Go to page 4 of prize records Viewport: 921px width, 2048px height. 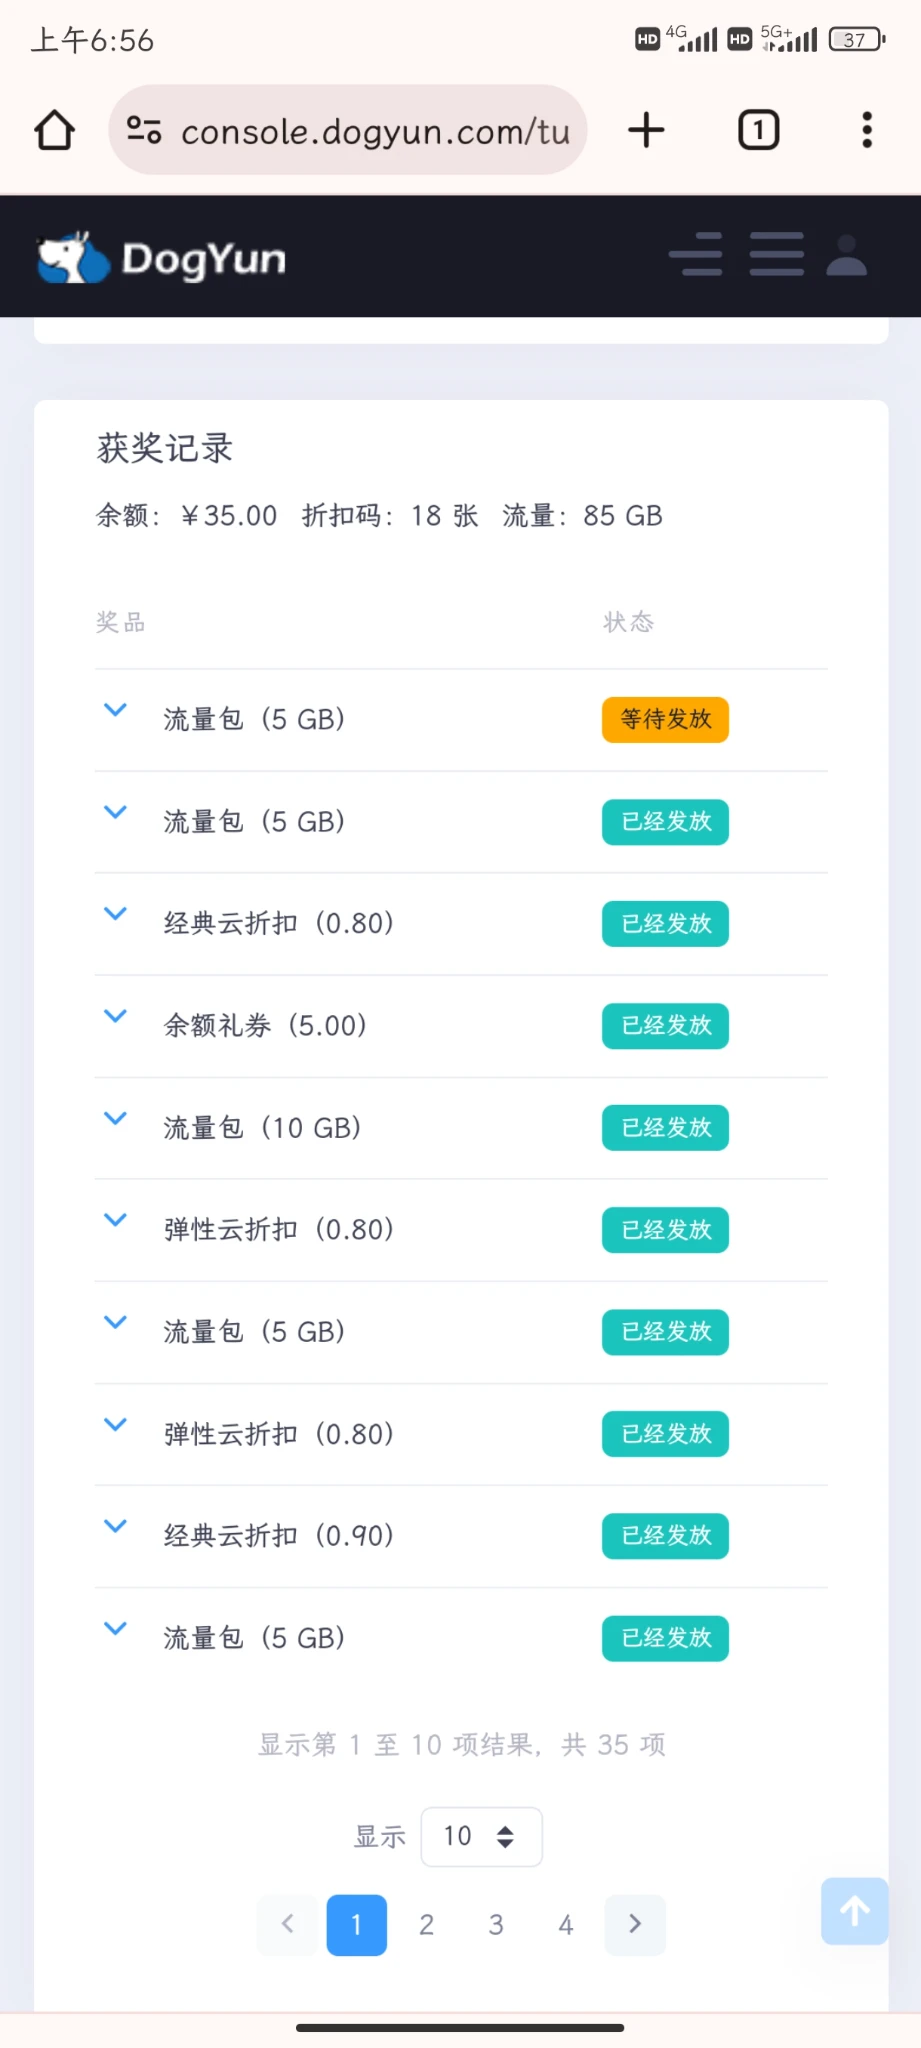pos(566,1925)
